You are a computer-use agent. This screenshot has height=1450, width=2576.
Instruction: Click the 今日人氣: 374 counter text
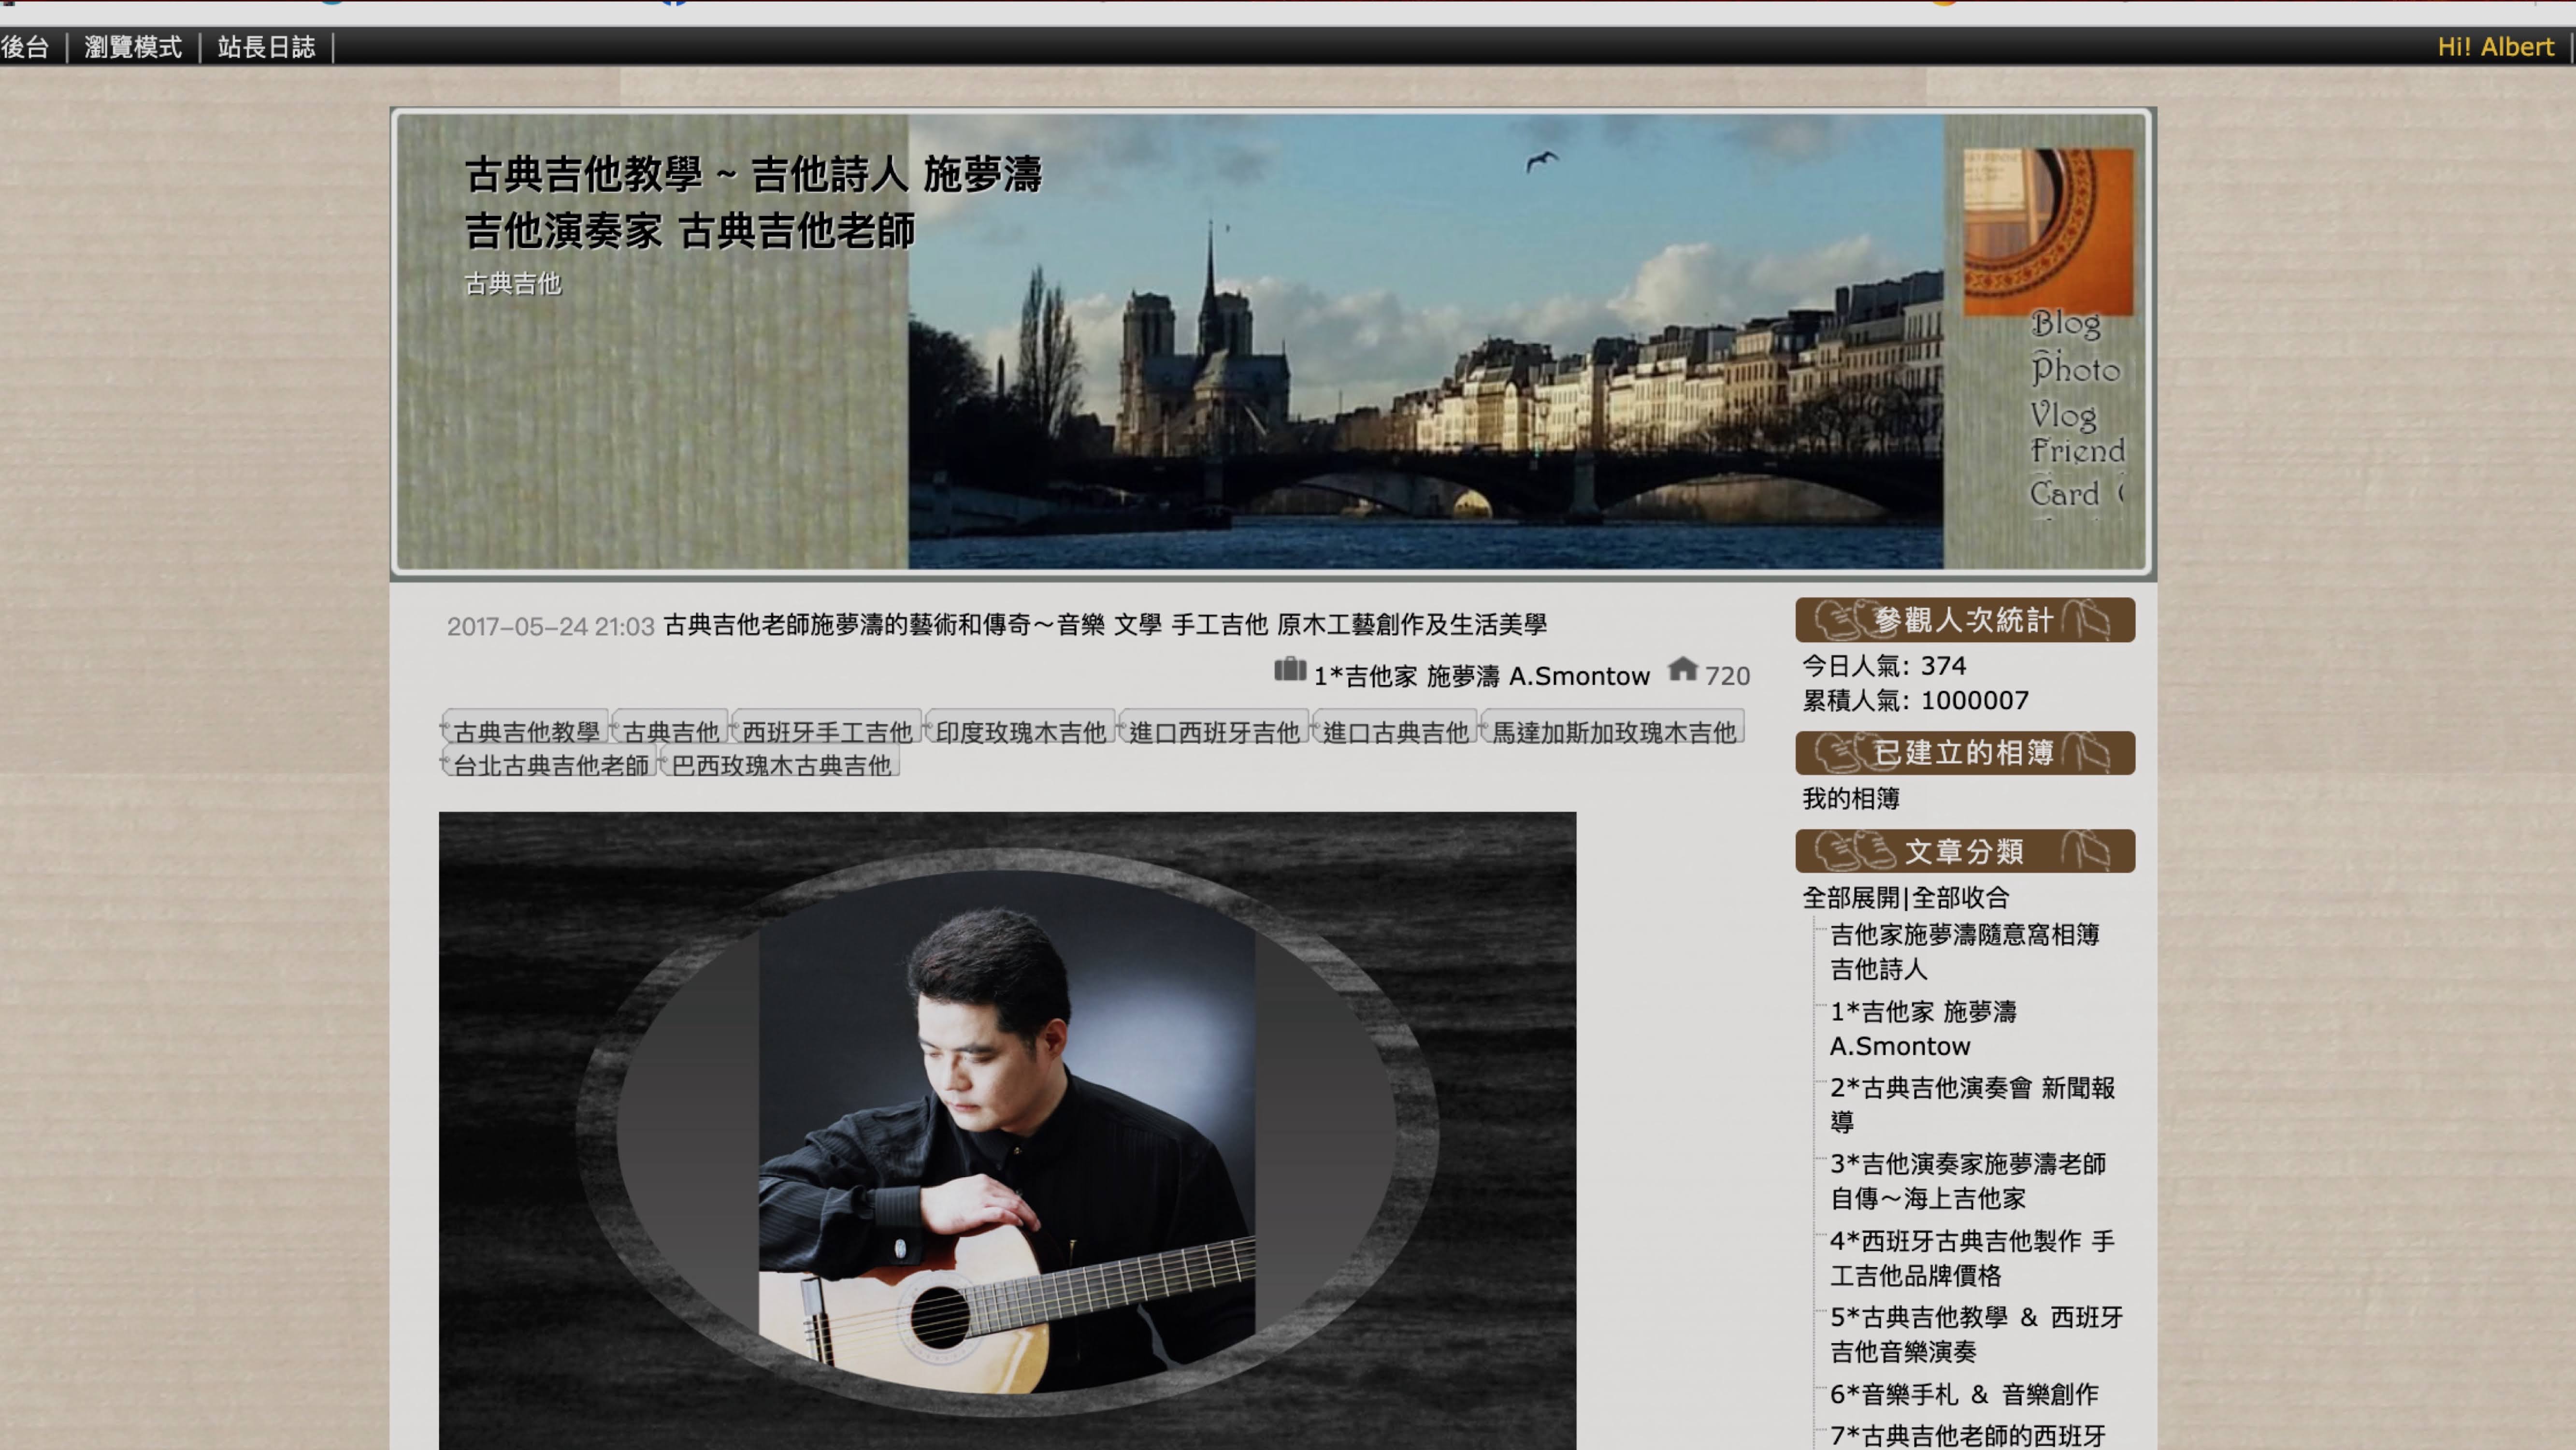(x=1884, y=666)
